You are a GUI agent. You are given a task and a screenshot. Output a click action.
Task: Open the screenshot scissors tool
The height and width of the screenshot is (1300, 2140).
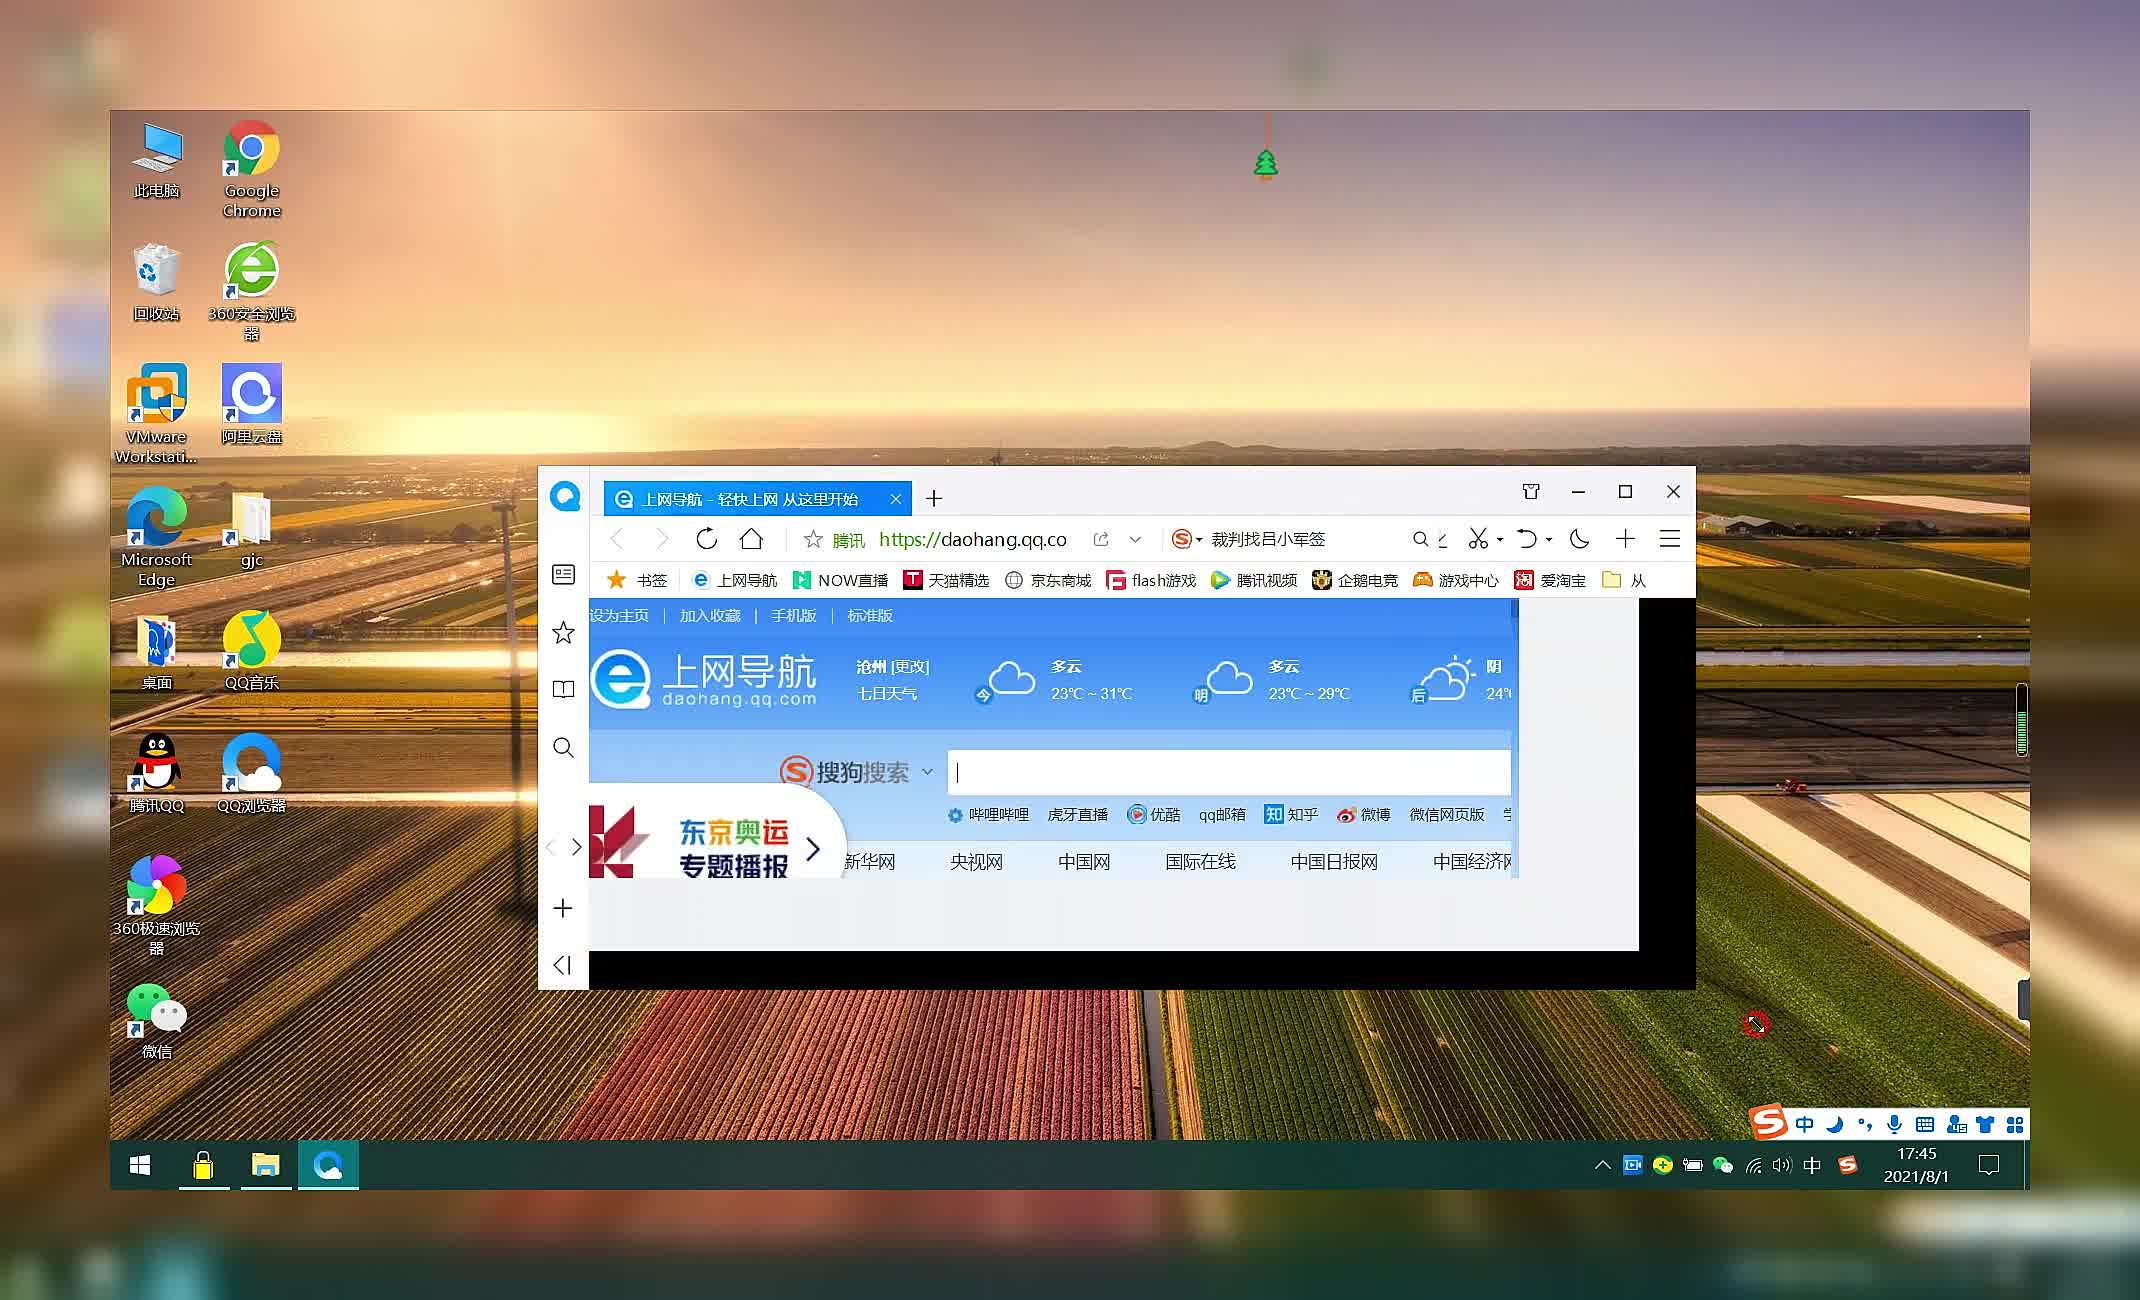pyautogui.click(x=1477, y=539)
